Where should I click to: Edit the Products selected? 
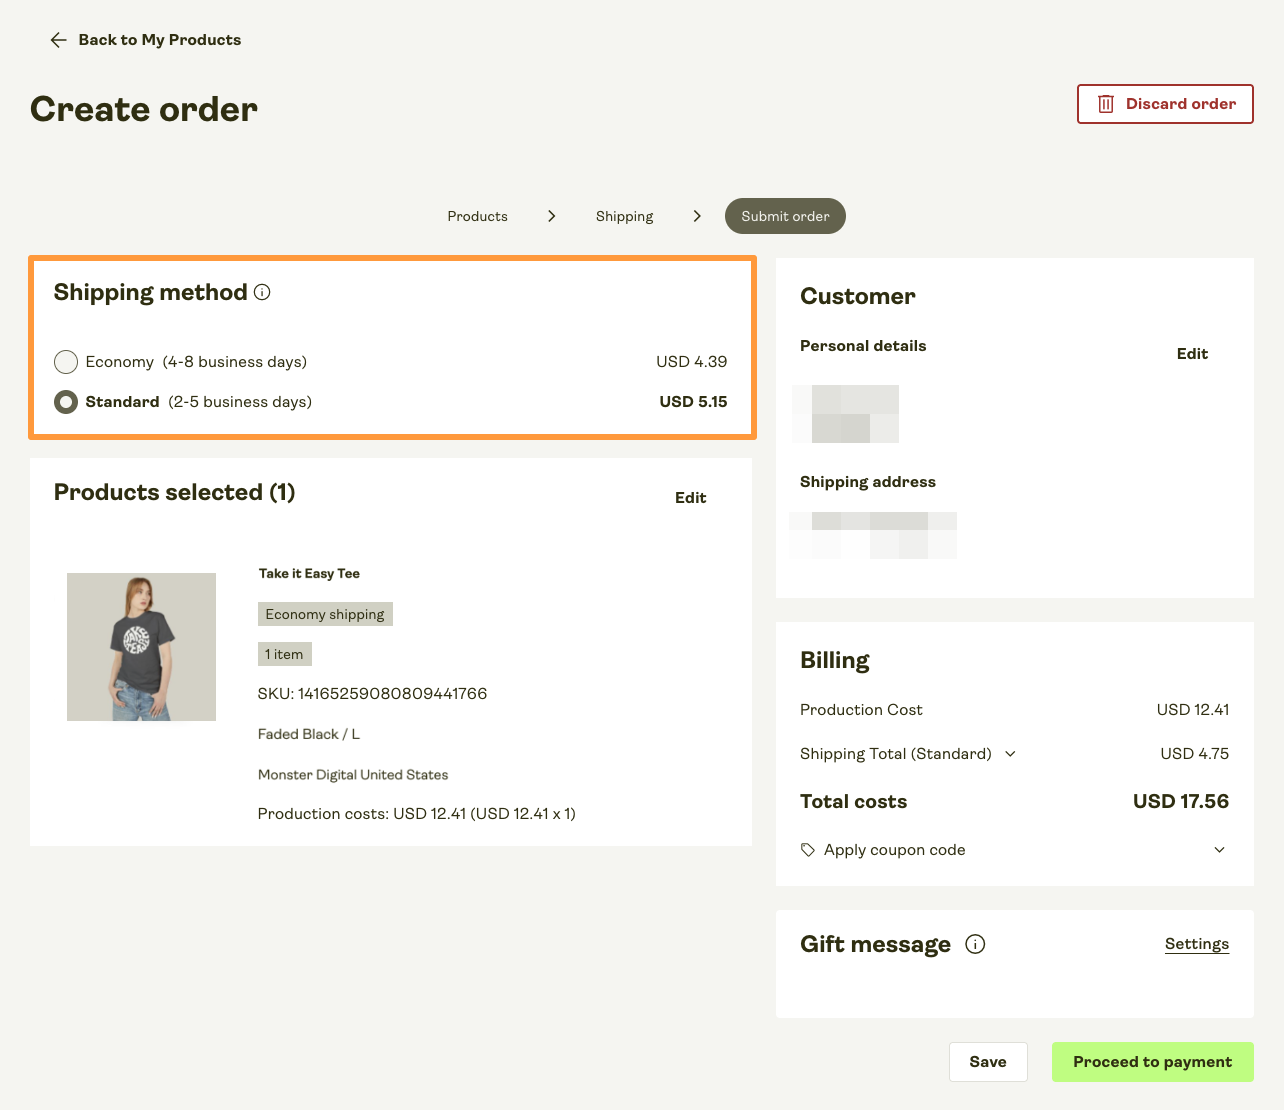(x=690, y=497)
